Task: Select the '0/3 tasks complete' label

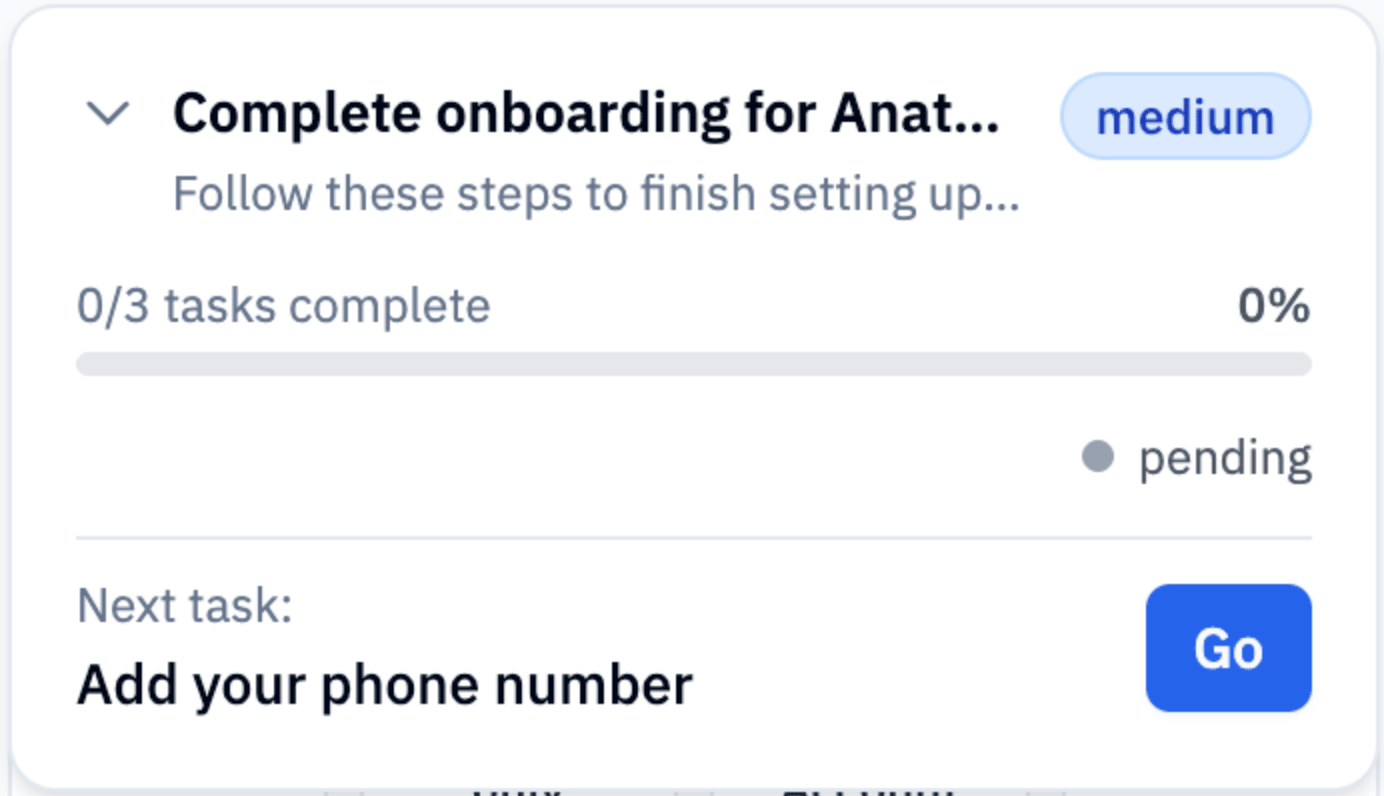Action: click(x=283, y=306)
